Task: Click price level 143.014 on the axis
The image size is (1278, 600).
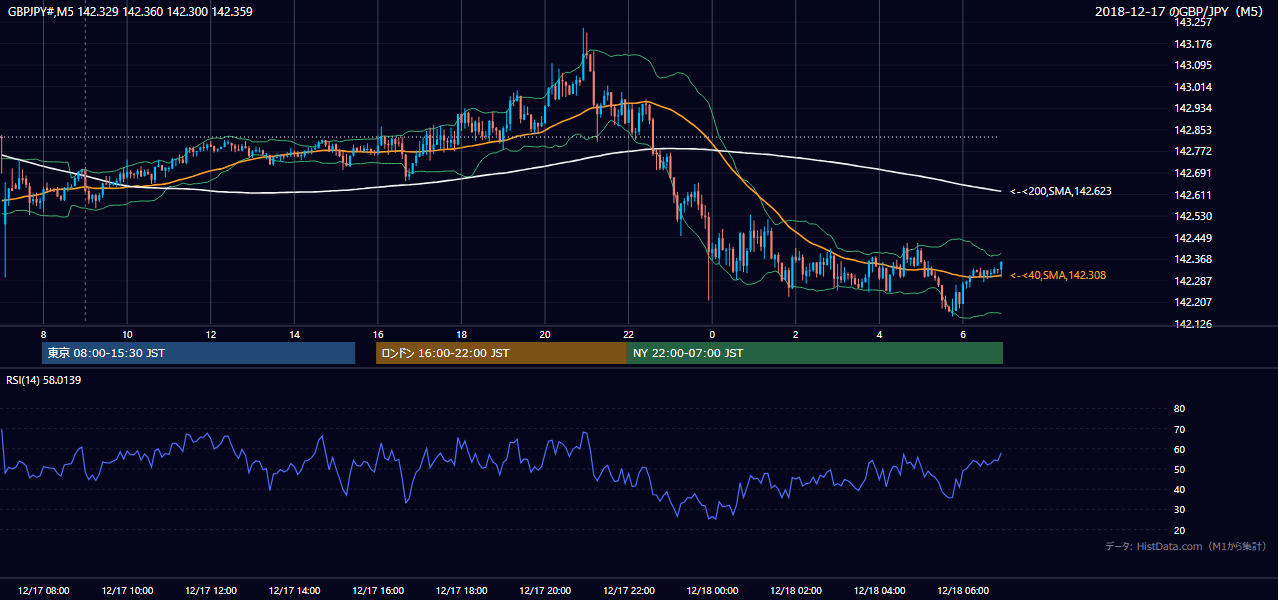Action: coord(1193,87)
